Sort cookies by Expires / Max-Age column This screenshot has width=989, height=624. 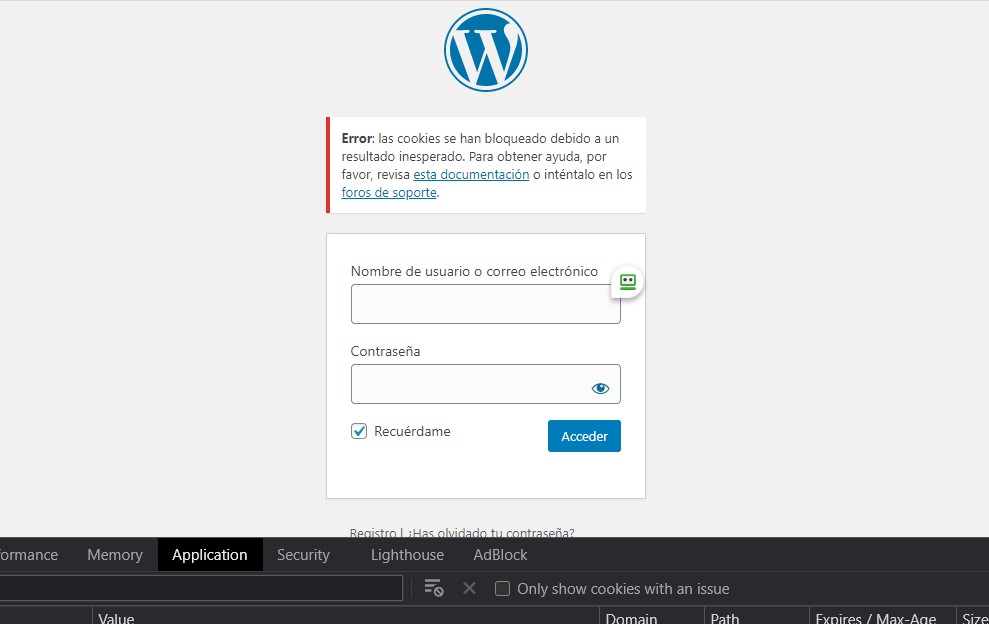coord(883,616)
